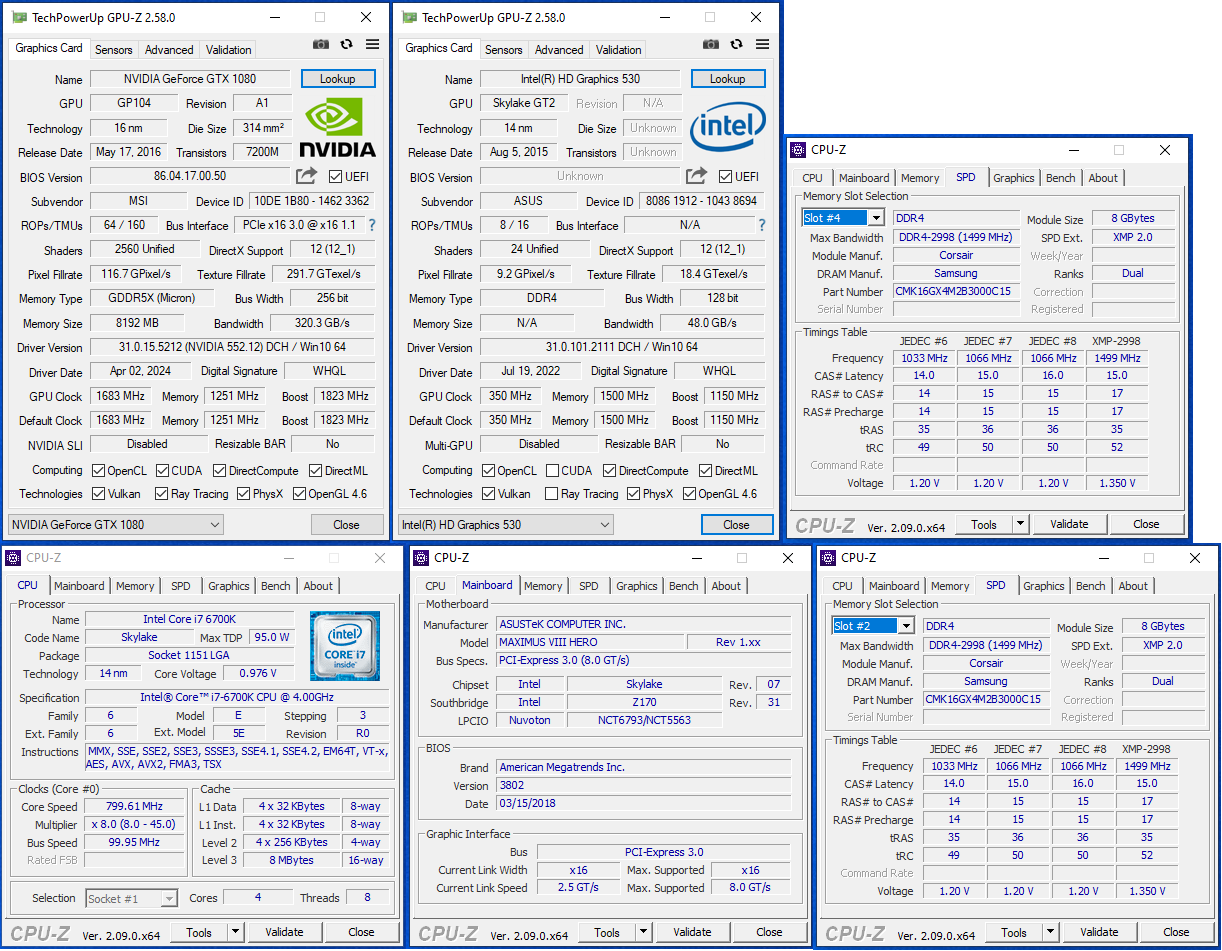This screenshot has height=951, width=1222.
Task: Open Graphics tab in CPU-Z processor window
Action: [x=229, y=586]
